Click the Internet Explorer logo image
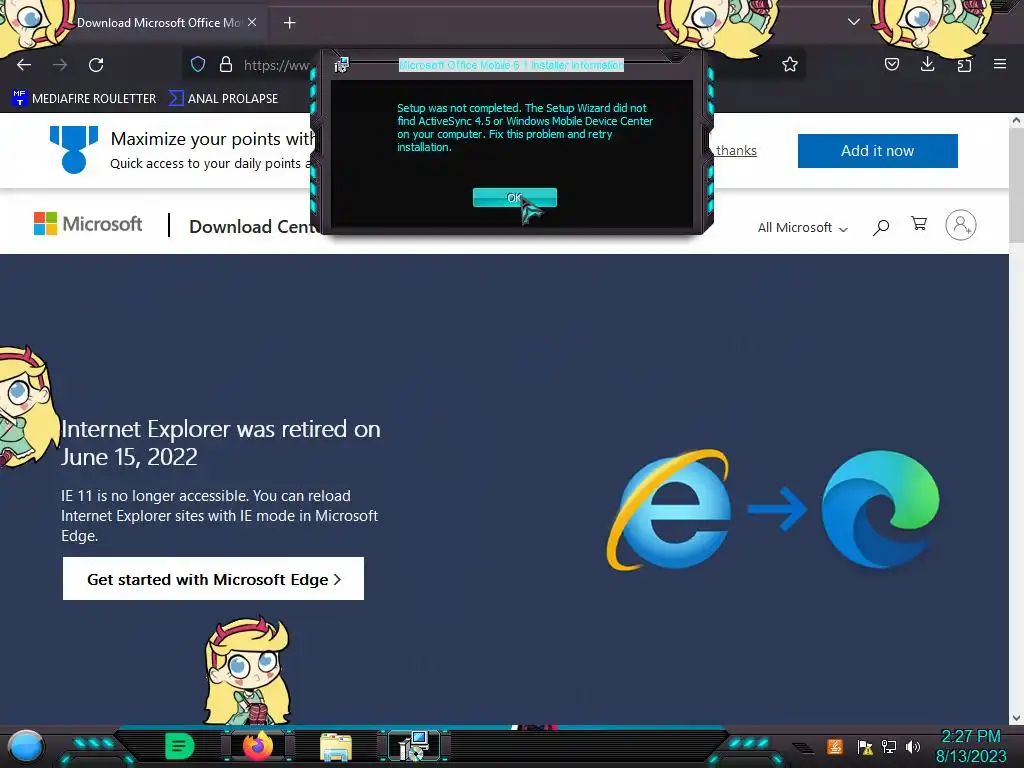 pyautogui.click(x=669, y=509)
